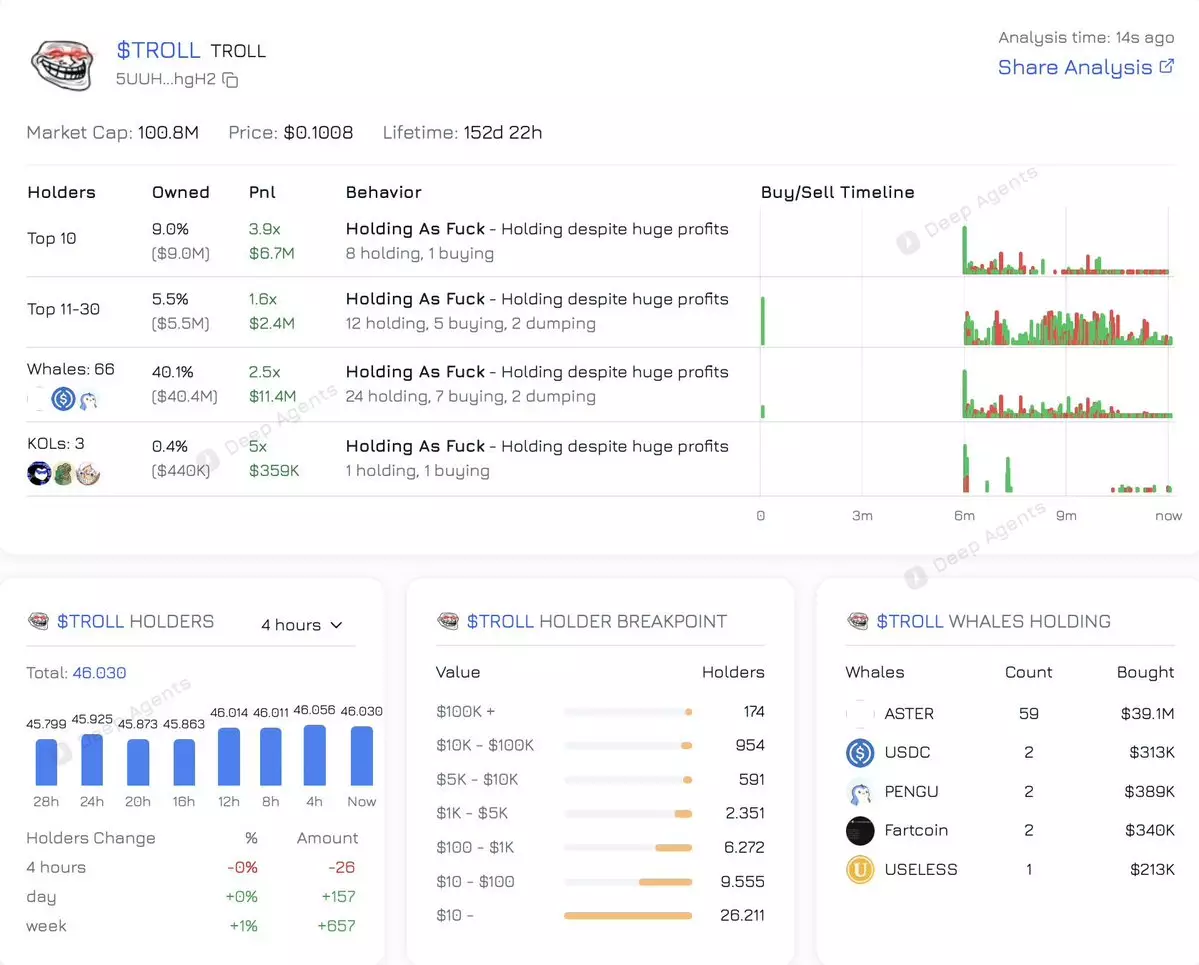Click the USDC icon in Whales row
The image size is (1199, 965).
pyautogui.click(x=63, y=398)
